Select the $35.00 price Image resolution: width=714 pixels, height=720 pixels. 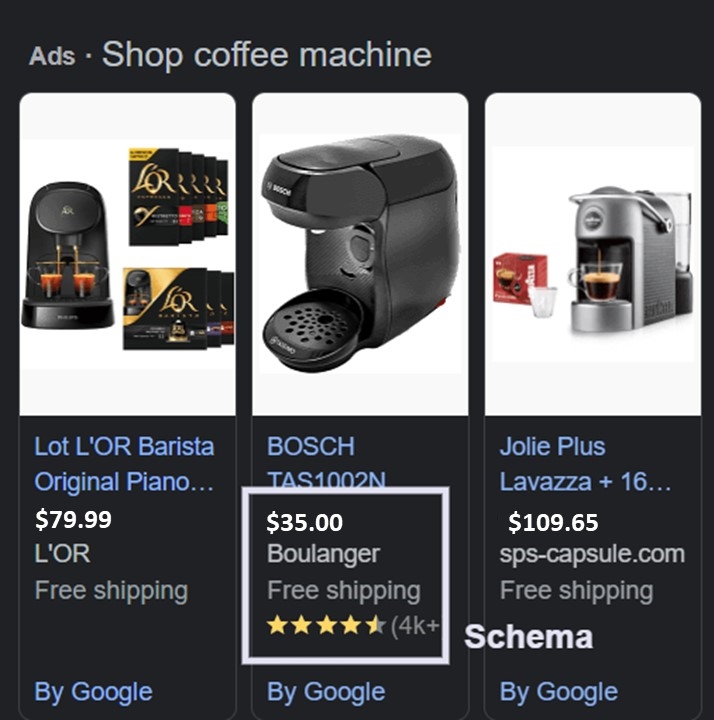click(304, 523)
